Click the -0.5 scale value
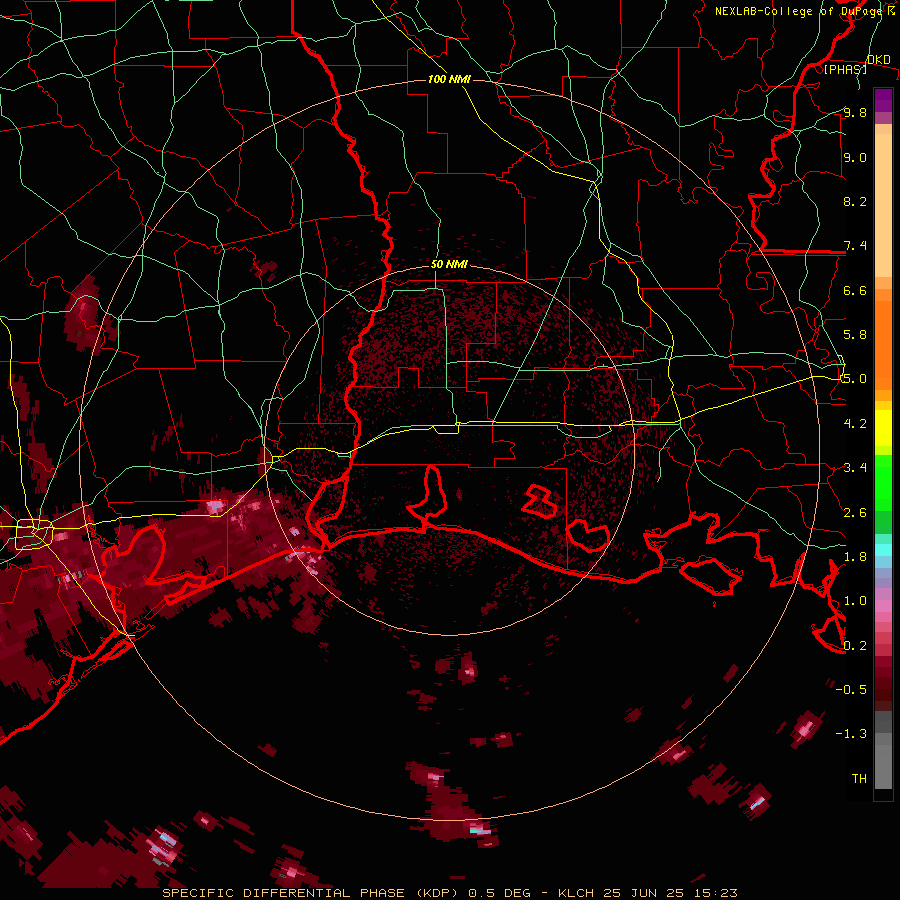Image resolution: width=900 pixels, height=900 pixels. pos(851,689)
